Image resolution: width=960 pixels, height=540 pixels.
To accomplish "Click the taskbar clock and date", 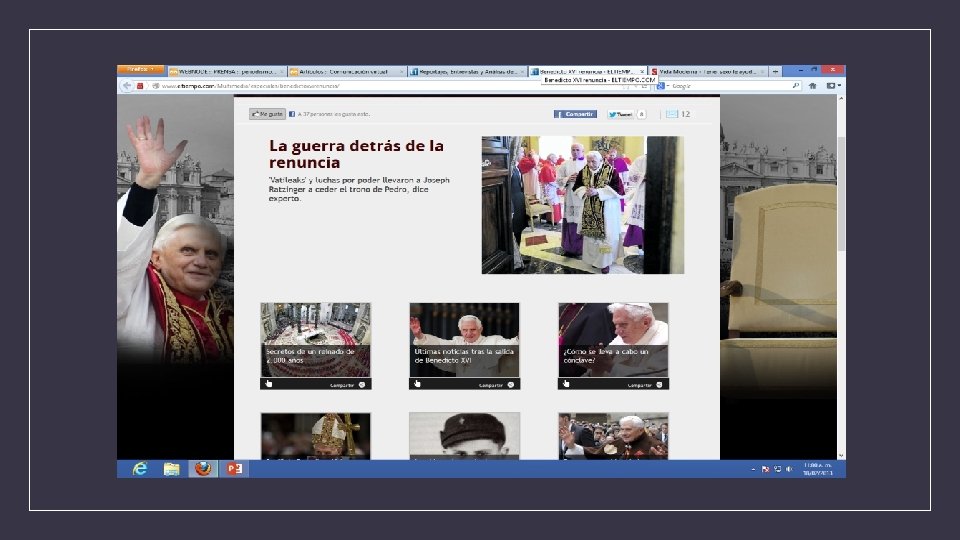I will click(x=818, y=469).
